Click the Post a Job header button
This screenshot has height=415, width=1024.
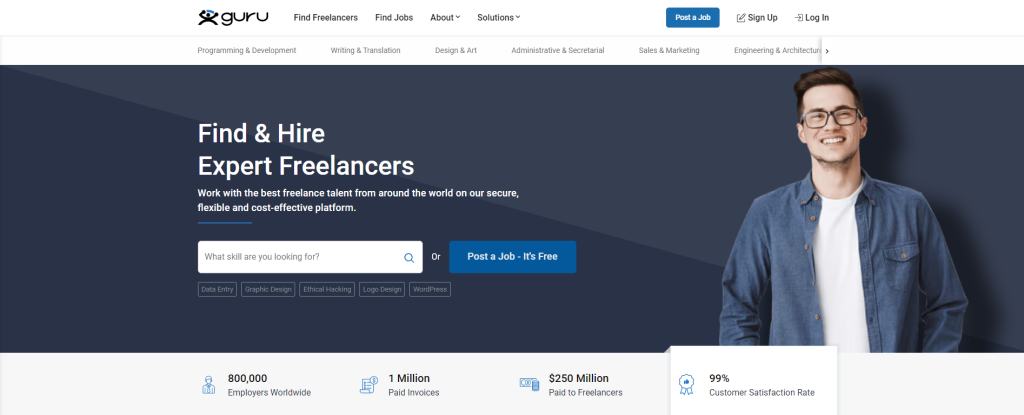click(x=692, y=18)
